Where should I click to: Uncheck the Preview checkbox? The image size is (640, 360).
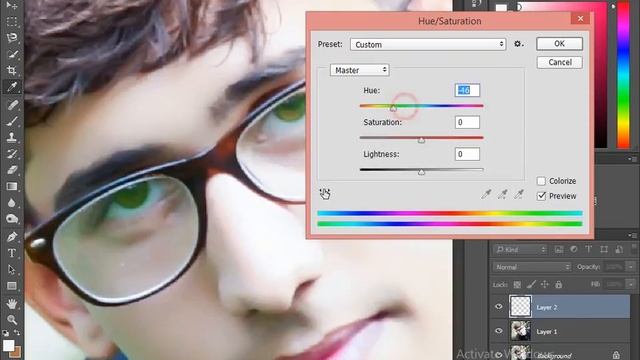[541, 196]
